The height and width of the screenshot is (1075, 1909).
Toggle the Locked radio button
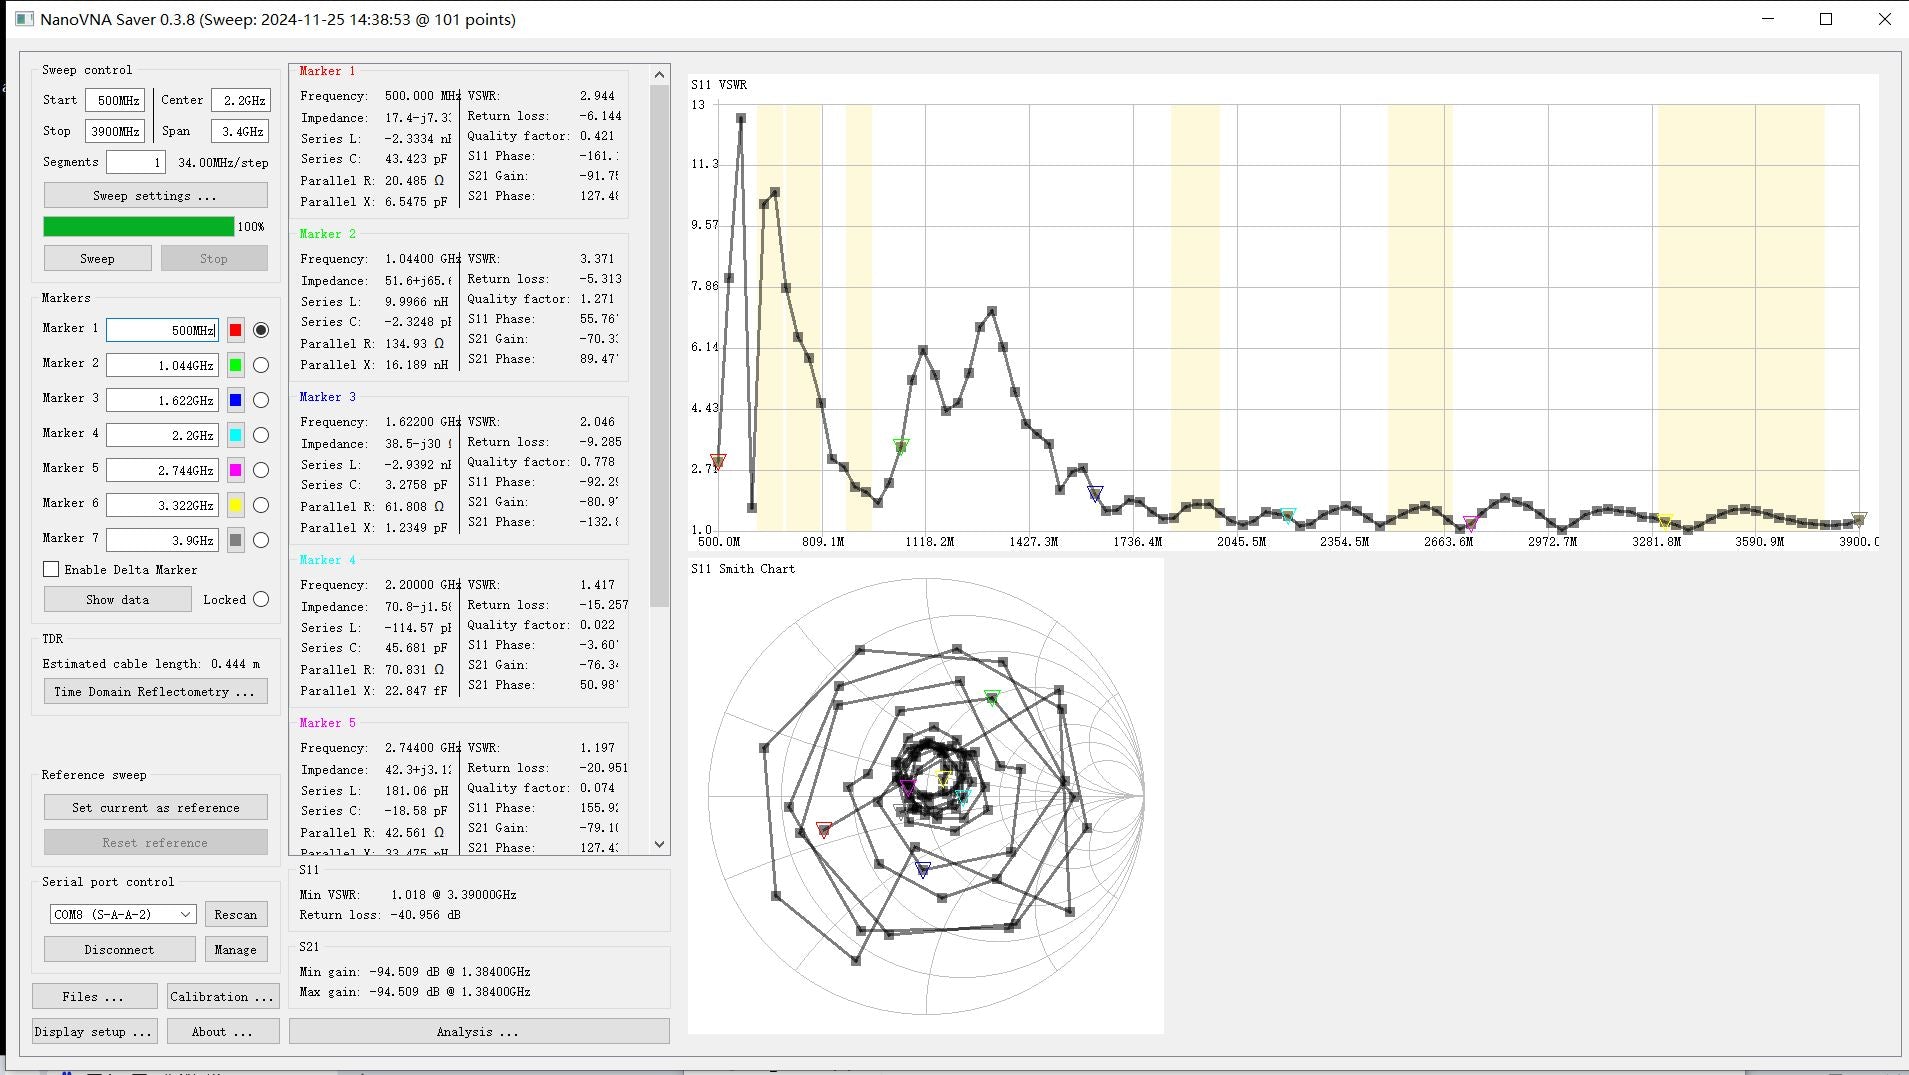click(261, 599)
